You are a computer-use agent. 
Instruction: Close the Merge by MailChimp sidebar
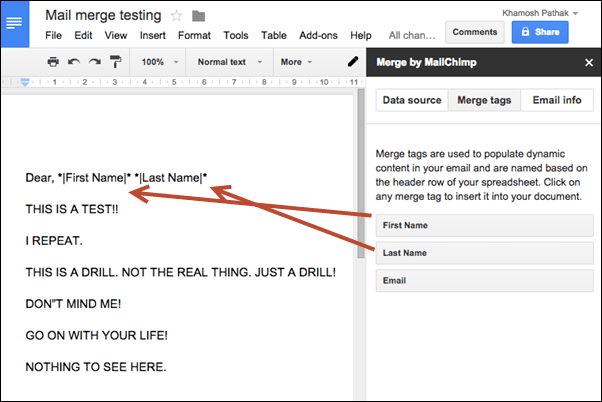(x=589, y=63)
